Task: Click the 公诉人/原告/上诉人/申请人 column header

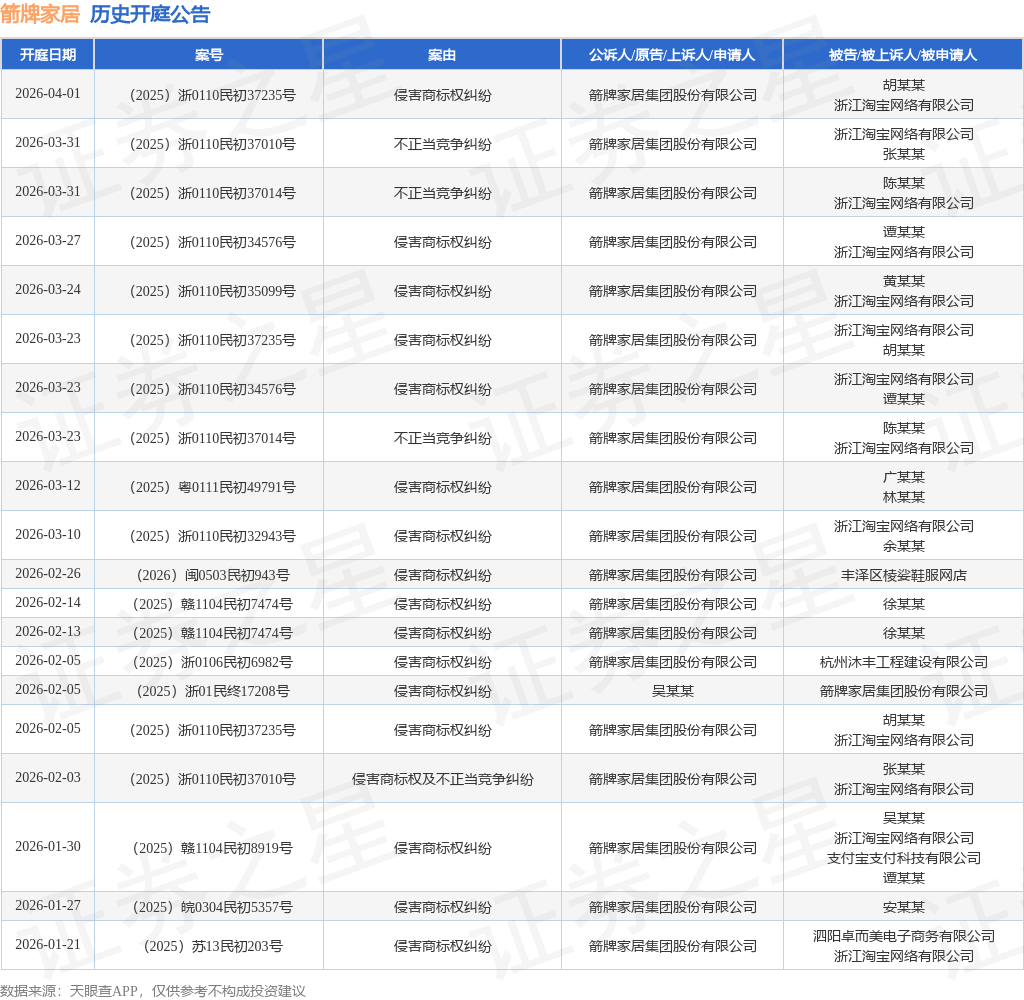Action: pos(672,55)
